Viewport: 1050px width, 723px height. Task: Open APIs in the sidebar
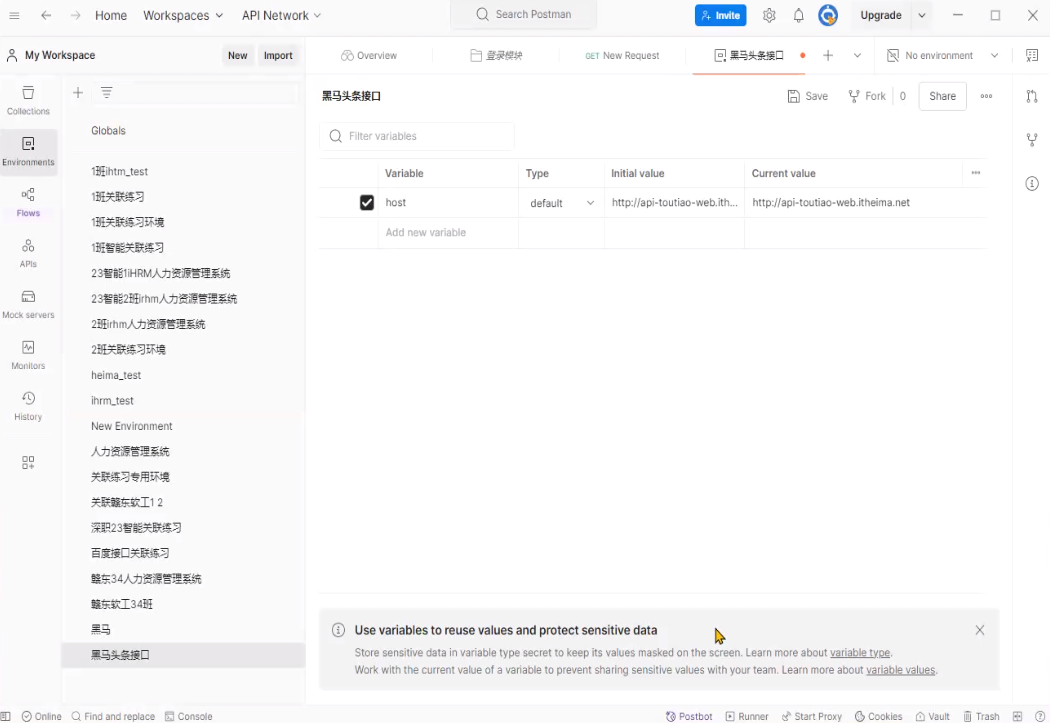[x=28, y=253]
